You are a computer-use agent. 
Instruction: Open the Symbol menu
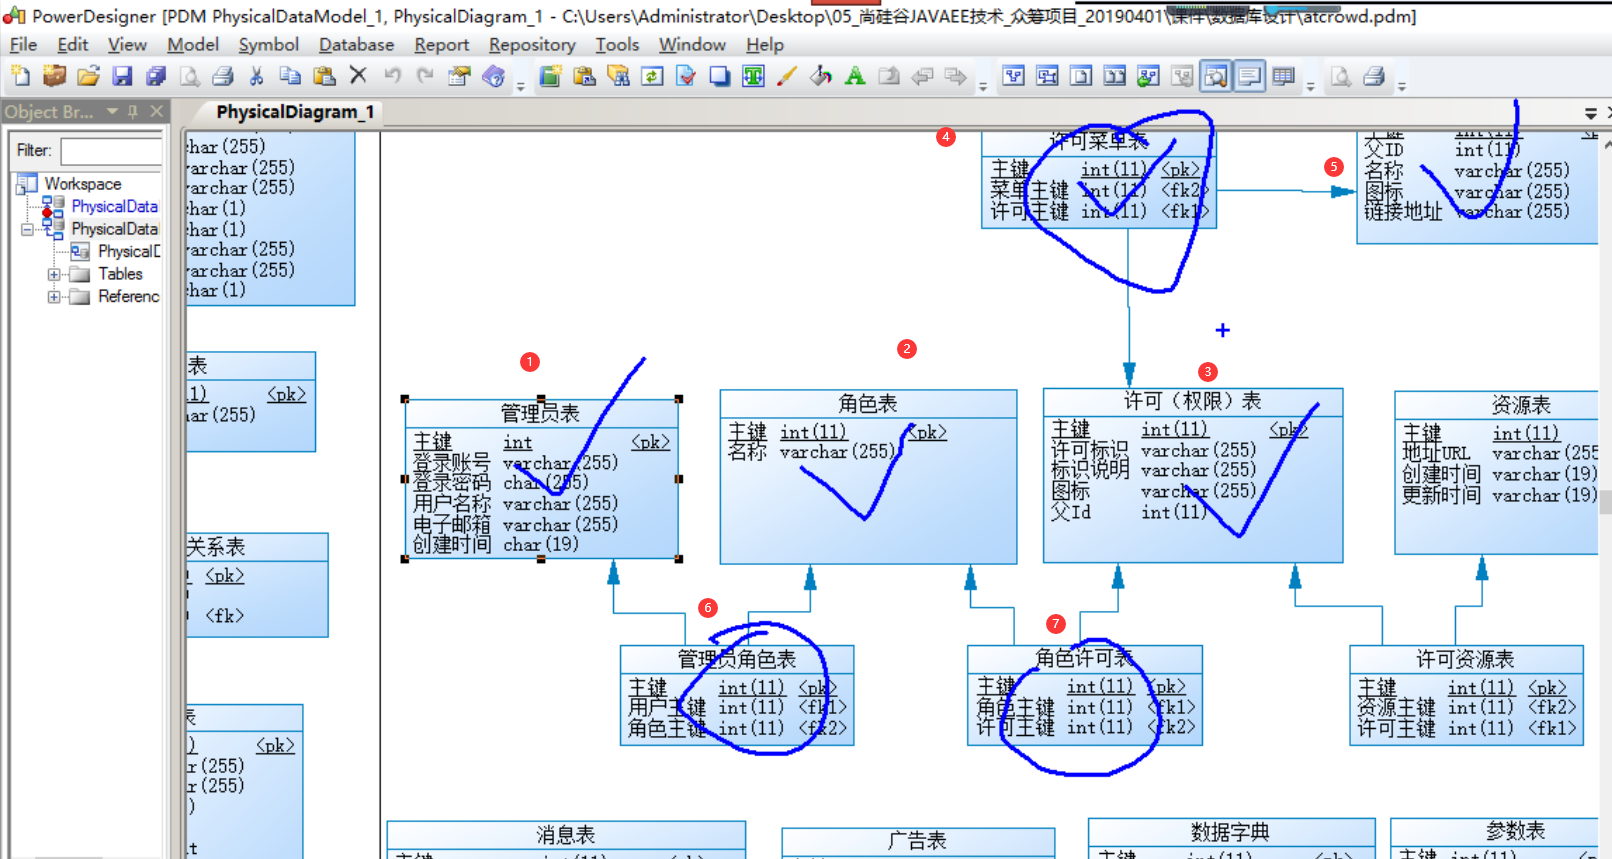[268, 45]
